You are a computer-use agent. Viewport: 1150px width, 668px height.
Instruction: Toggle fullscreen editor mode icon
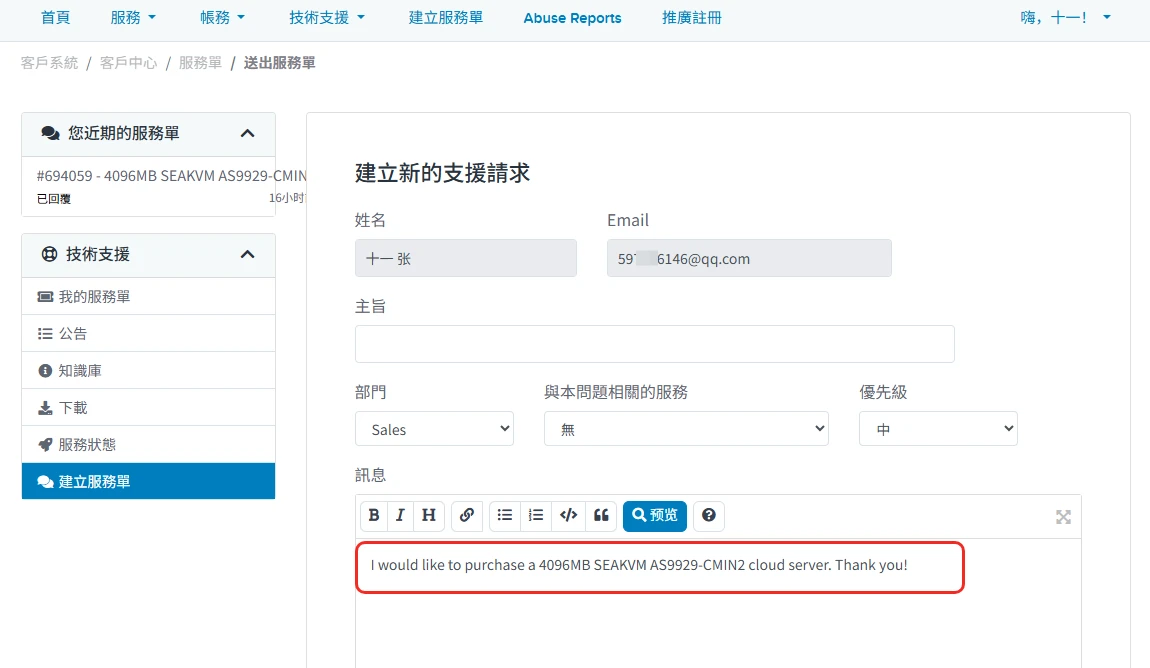pyautogui.click(x=1063, y=517)
